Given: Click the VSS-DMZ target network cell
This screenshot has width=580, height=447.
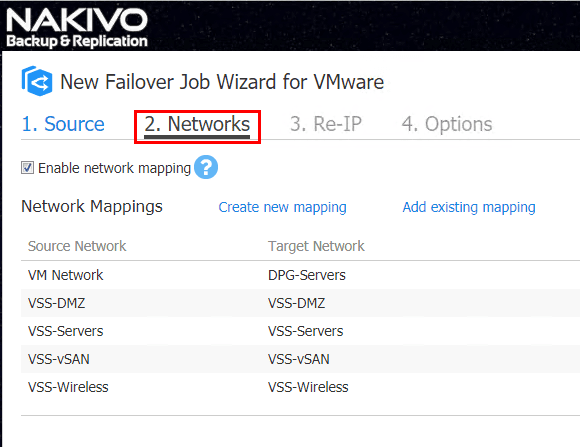Looking at the screenshot, I should coord(296,303).
